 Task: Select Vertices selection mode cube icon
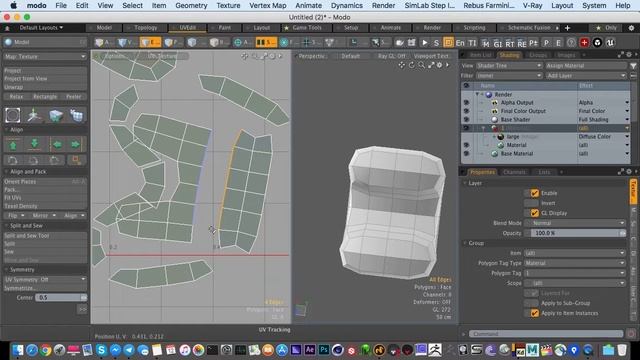(x=127, y=42)
